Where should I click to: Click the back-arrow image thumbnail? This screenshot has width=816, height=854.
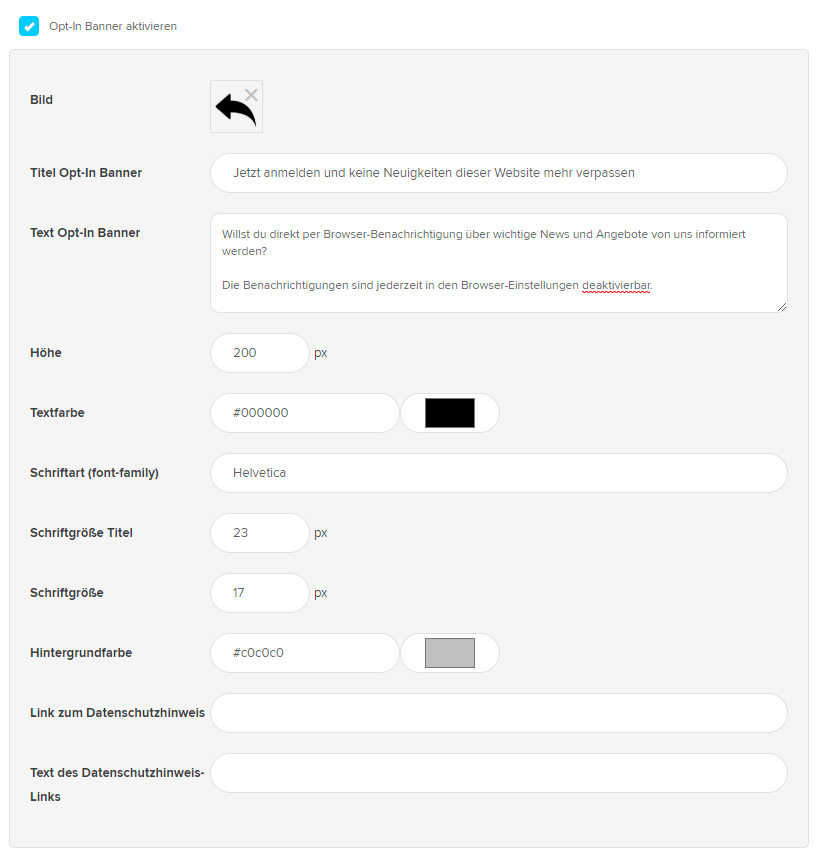[236, 107]
